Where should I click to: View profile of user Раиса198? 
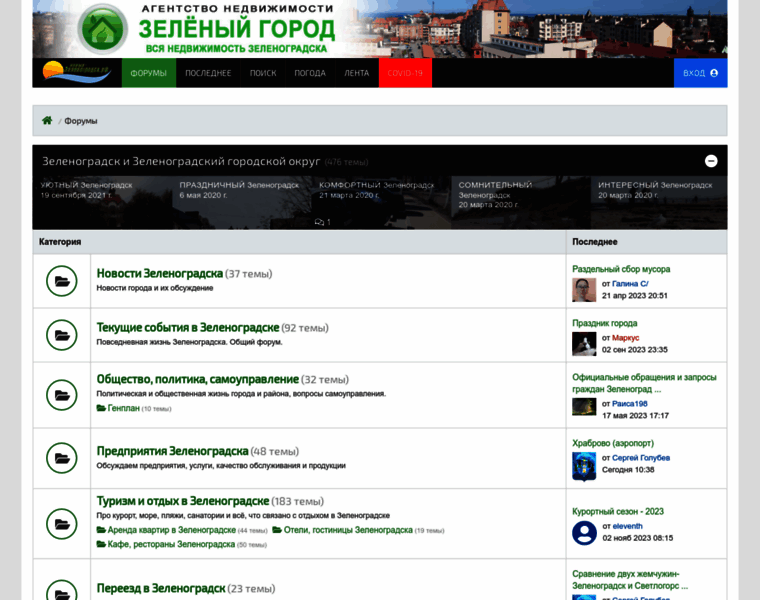tap(630, 404)
